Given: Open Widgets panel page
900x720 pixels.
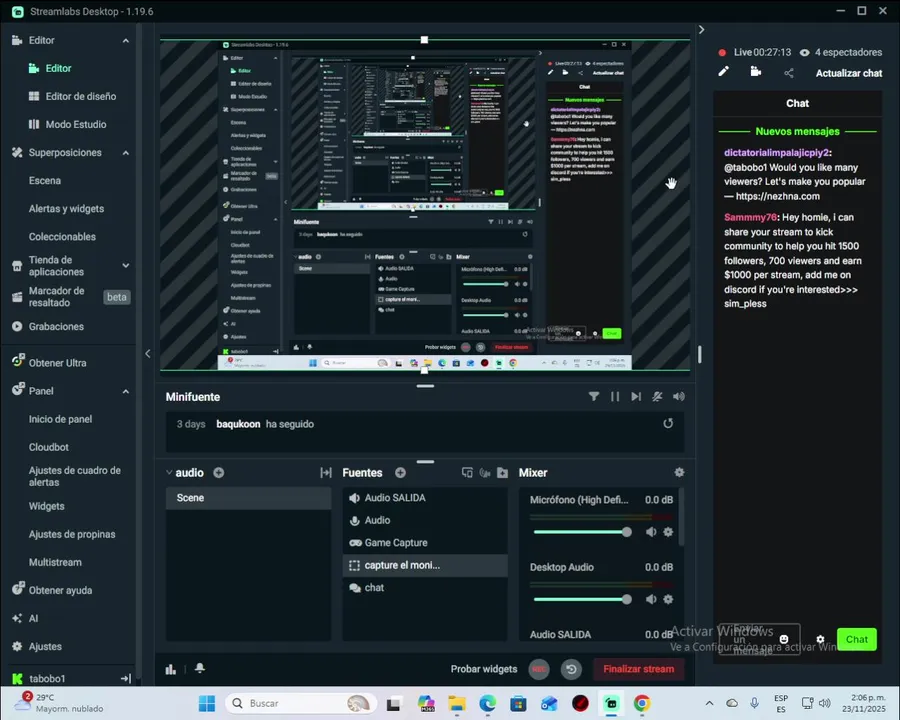Looking at the screenshot, I should pos(46,506).
